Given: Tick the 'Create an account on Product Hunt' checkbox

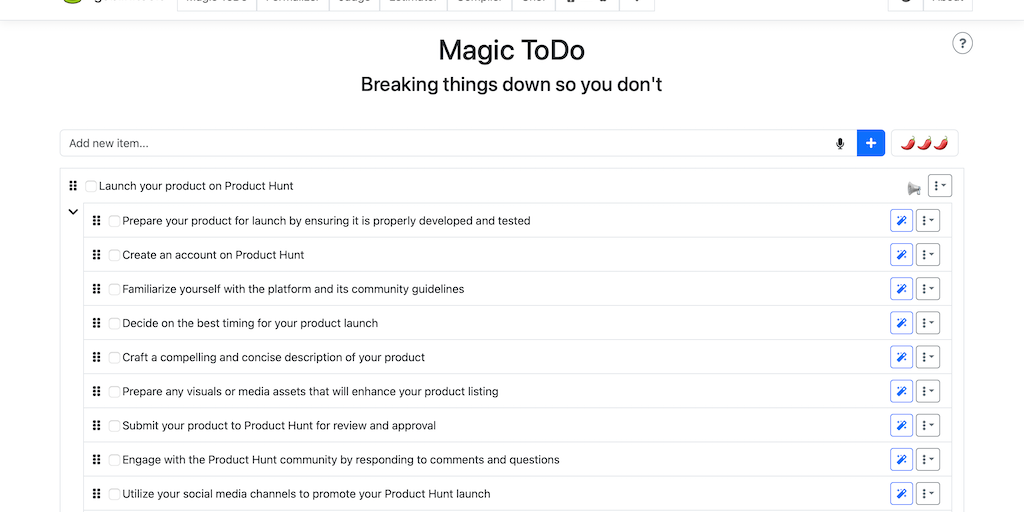Looking at the screenshot, I should (115, 255).
